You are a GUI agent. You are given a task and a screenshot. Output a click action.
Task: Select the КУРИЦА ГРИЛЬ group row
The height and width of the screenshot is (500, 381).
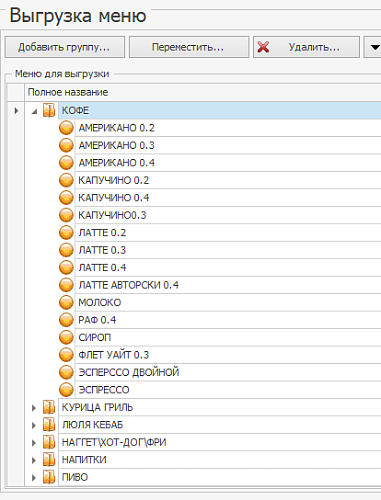tap(220, 407)
